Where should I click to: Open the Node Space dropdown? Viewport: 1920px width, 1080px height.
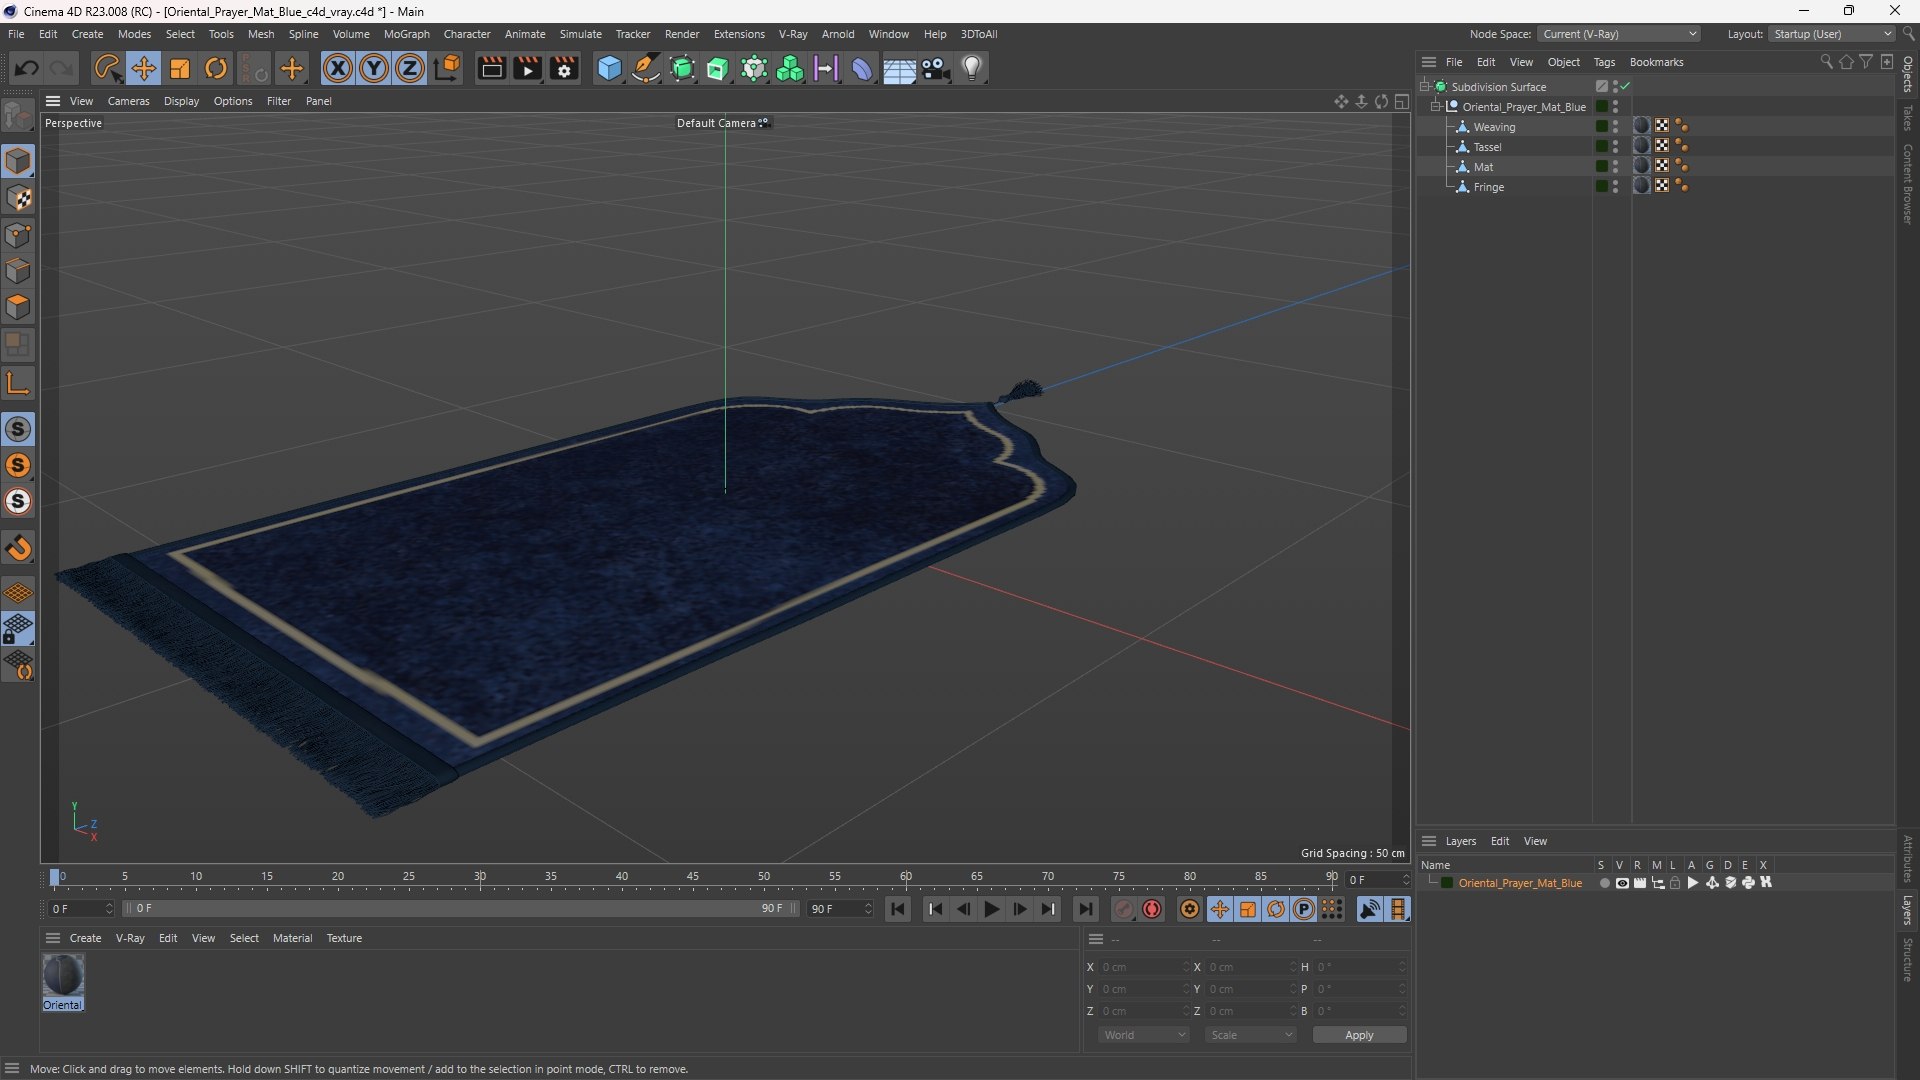(x=1618, y=34)
